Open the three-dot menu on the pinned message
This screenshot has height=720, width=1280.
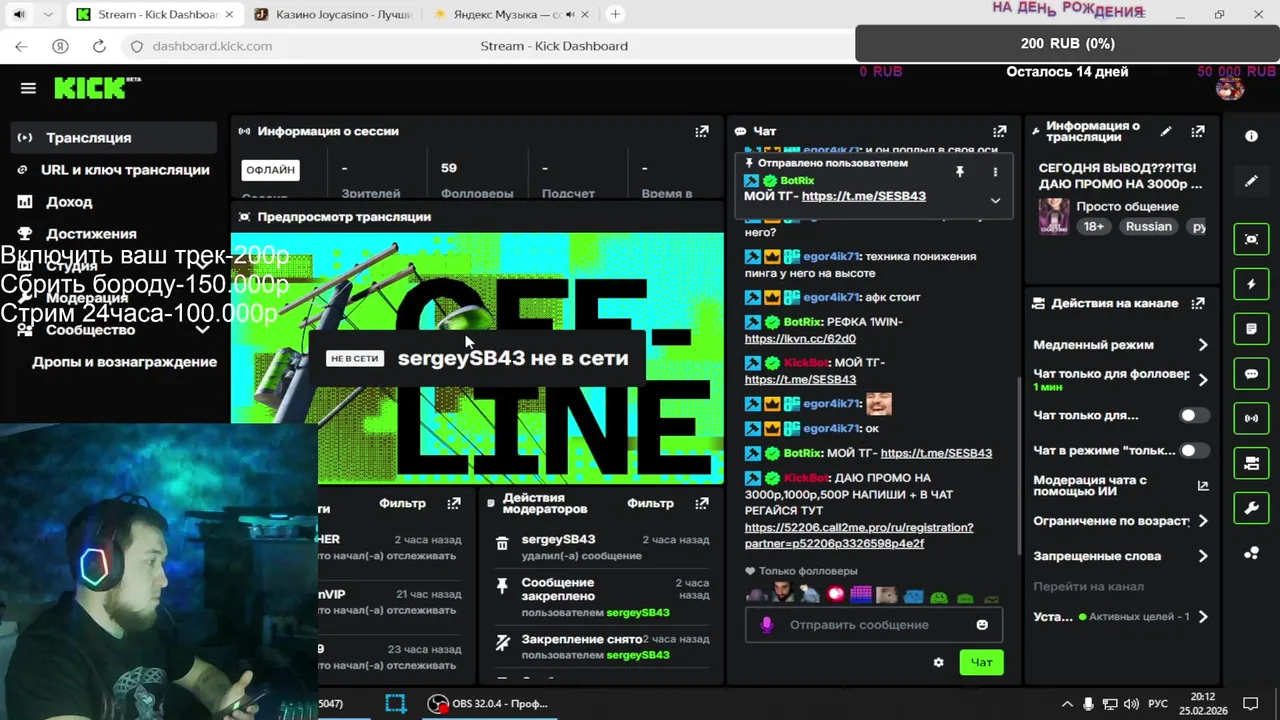point(995,172)
